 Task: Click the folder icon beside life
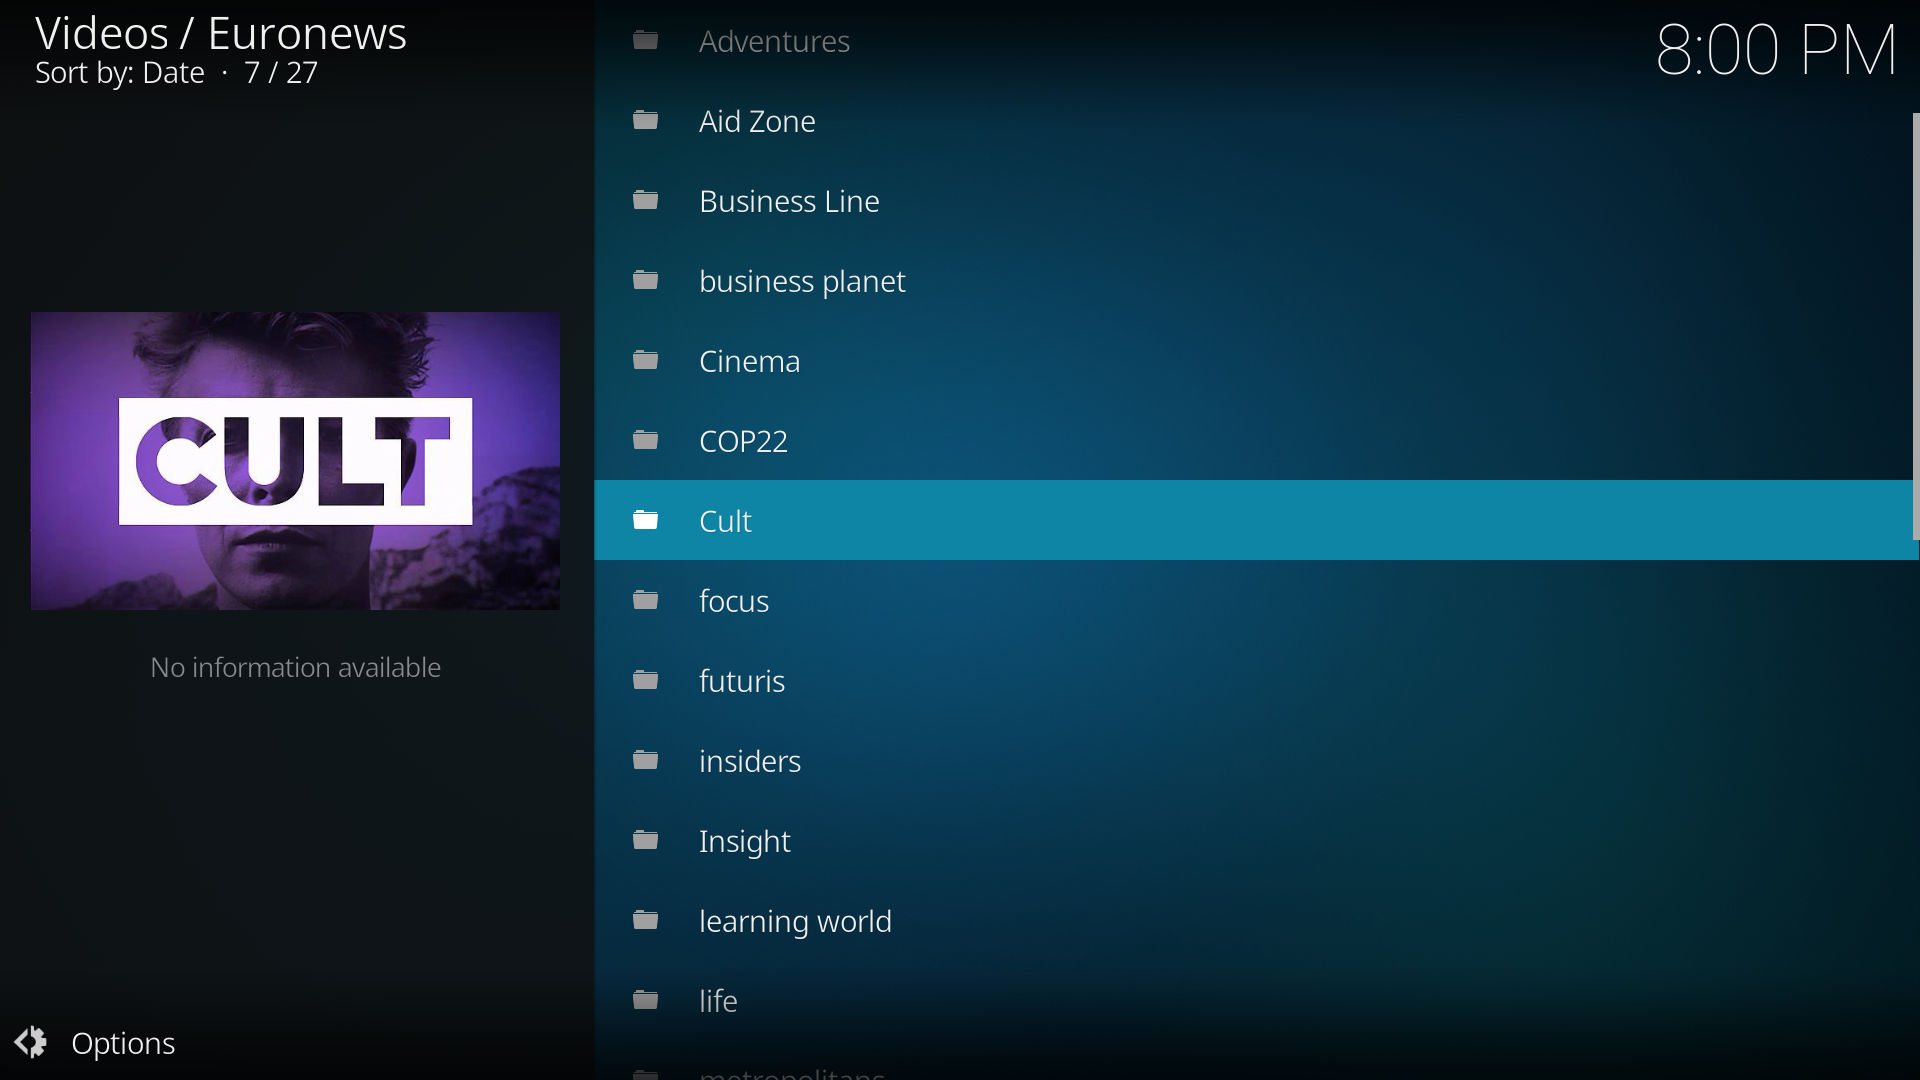646,1001
